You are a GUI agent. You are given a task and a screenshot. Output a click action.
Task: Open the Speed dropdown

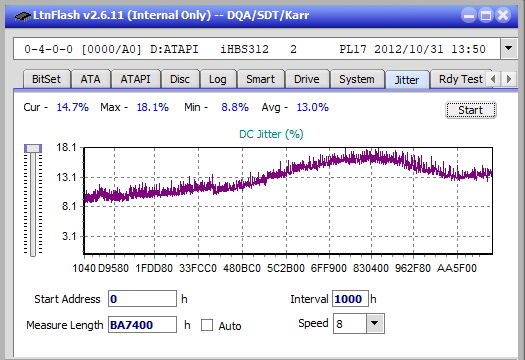[x=375, y=323]
